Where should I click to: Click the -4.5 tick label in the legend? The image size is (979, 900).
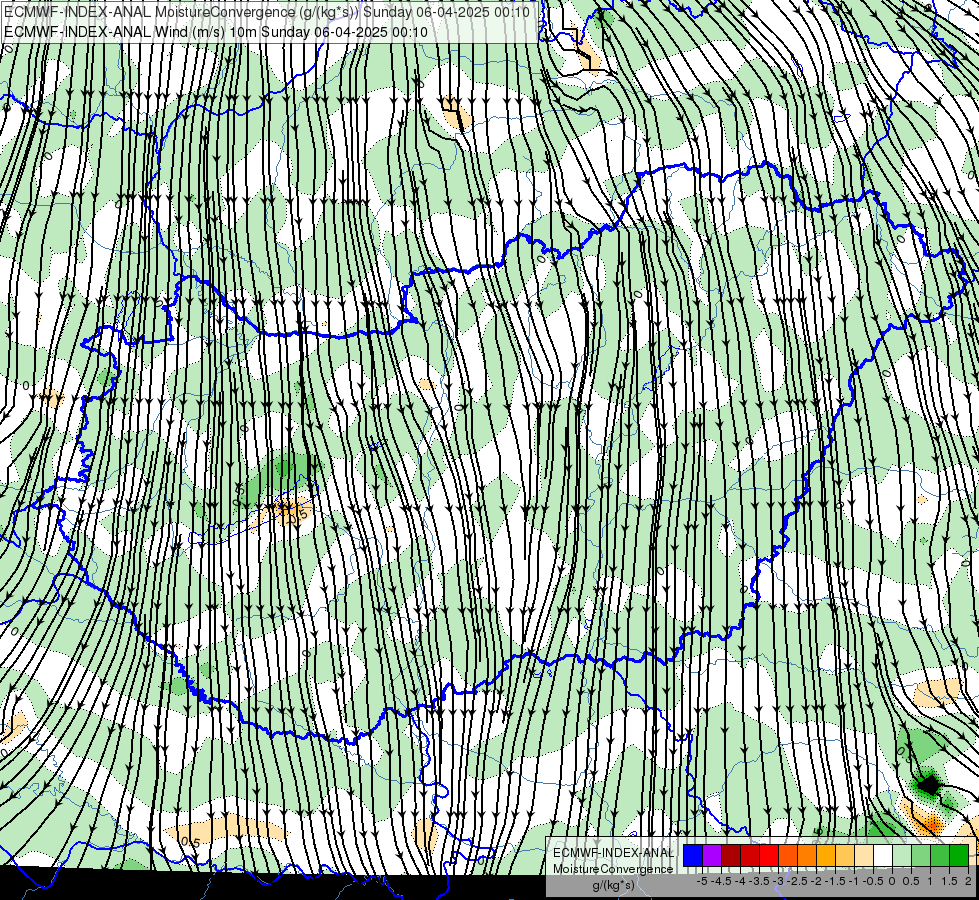[723, 881]
